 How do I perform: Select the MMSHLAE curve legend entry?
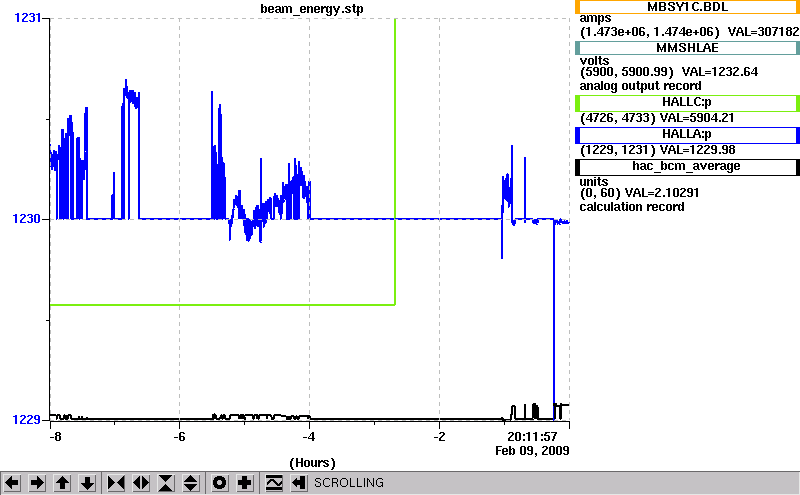(687, 48)
